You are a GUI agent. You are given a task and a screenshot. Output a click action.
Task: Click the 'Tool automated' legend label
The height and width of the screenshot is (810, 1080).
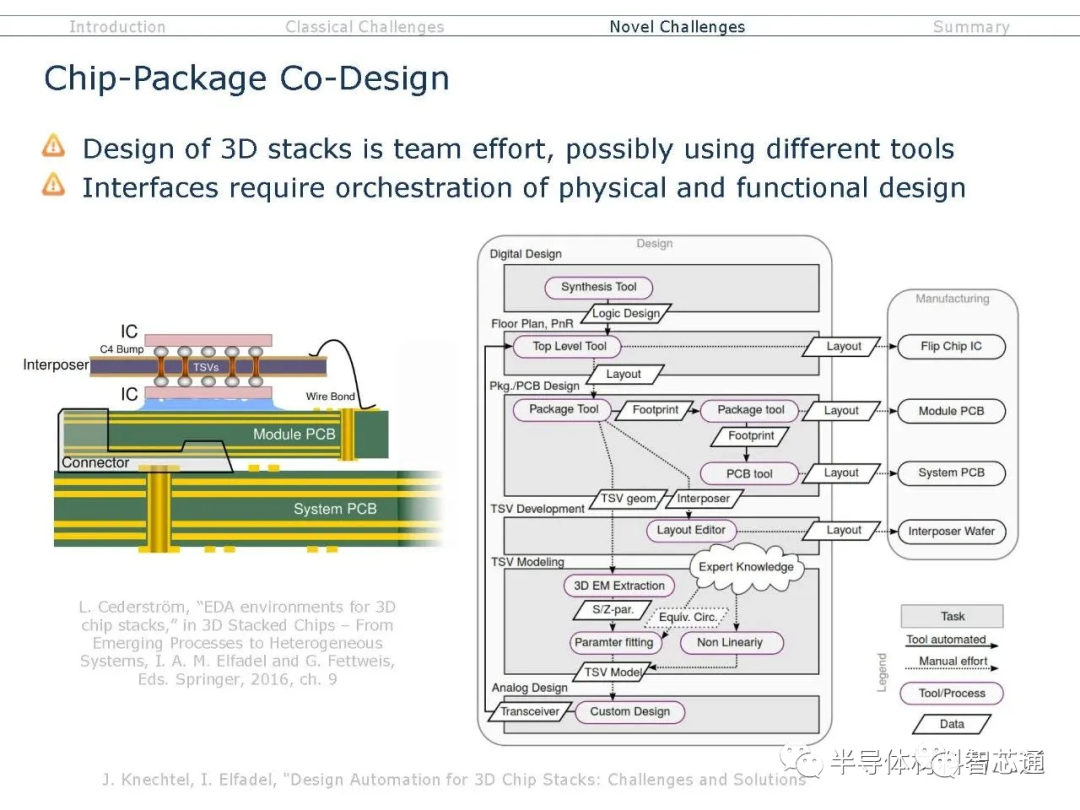(946, 640)
